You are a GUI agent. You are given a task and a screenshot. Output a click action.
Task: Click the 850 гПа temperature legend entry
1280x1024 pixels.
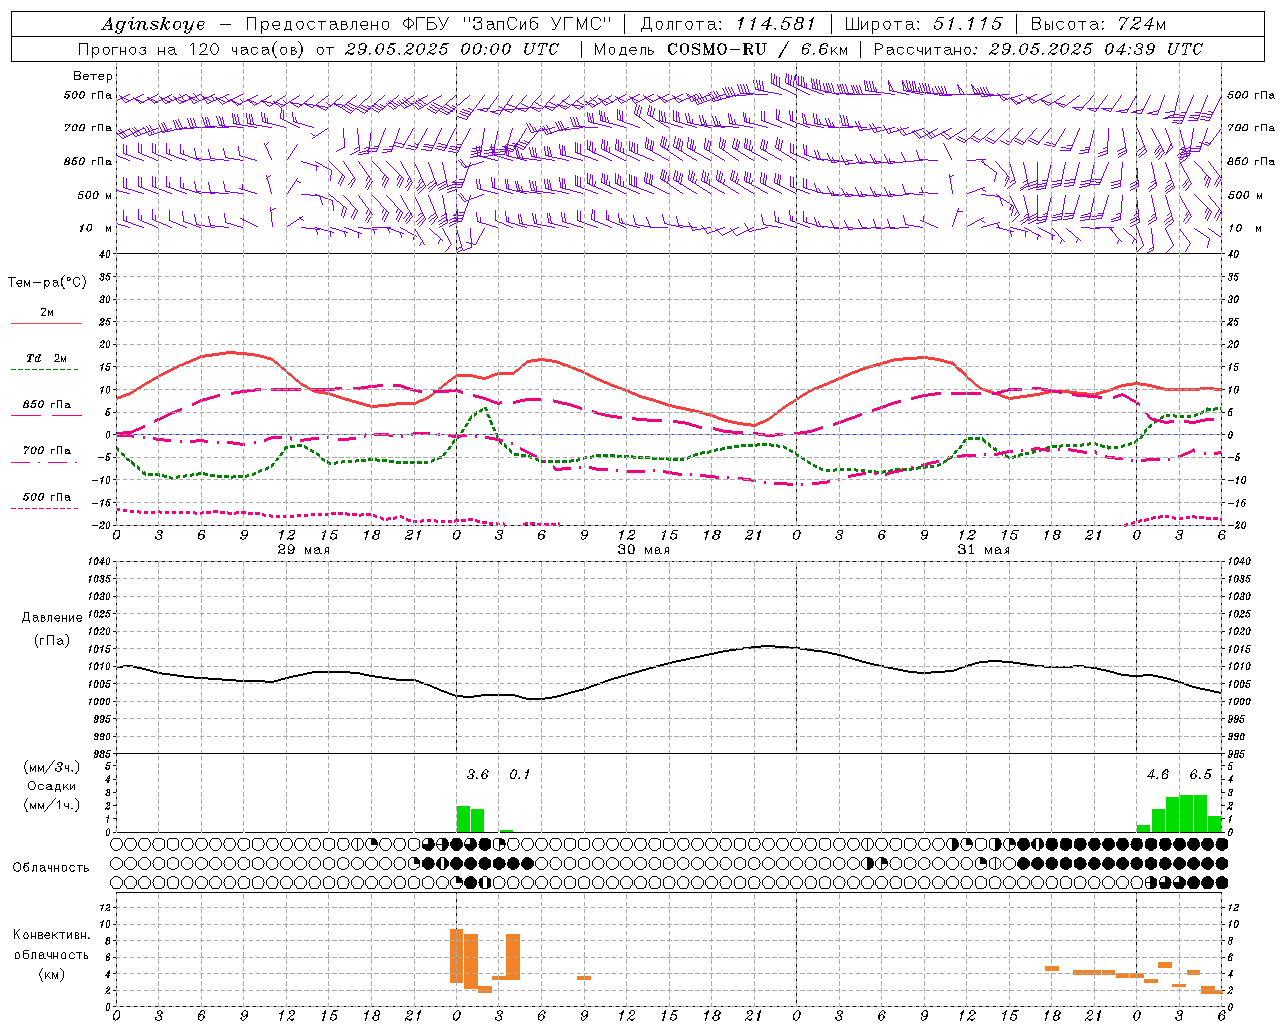pyautogui.click(x=47, y=405)
